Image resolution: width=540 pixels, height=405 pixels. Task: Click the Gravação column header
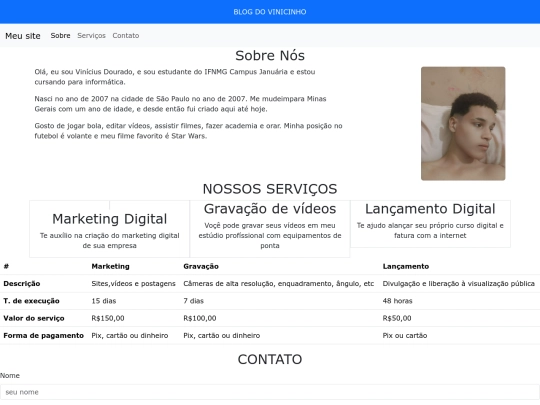(201, 266)
